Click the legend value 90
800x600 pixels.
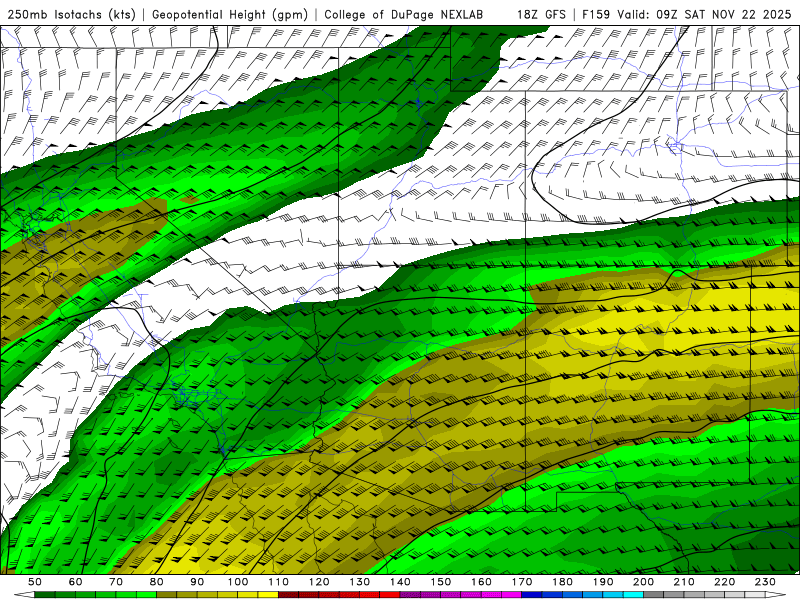coord(197,582)
